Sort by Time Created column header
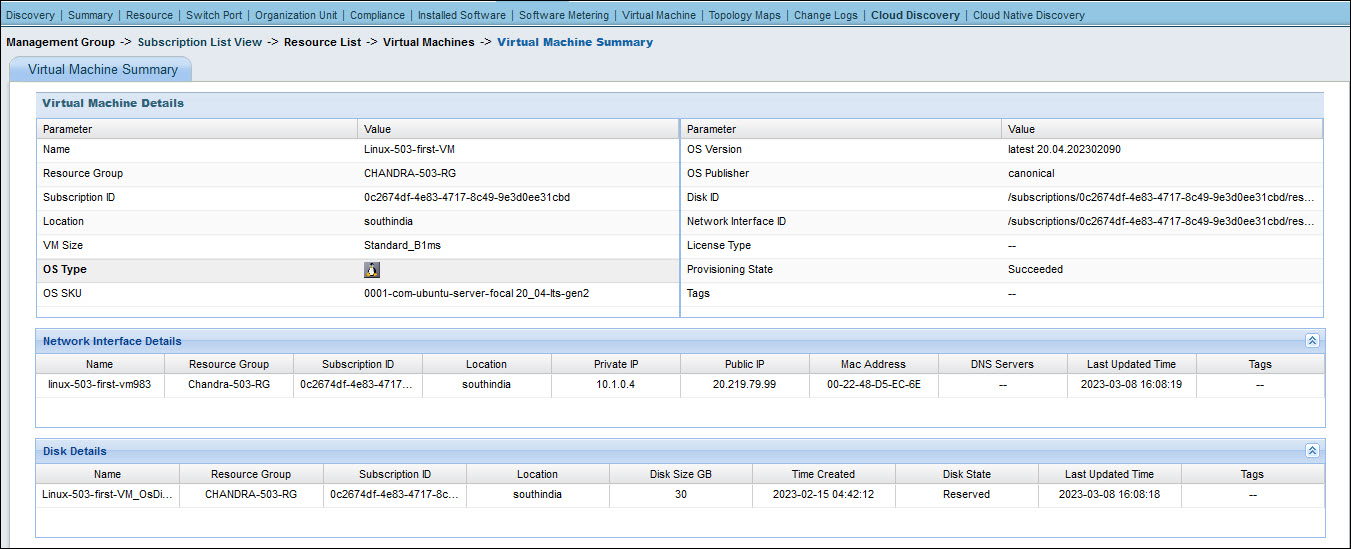Image resolution: width=1351 pixels, height=549 pixels. tap(823, 475)
